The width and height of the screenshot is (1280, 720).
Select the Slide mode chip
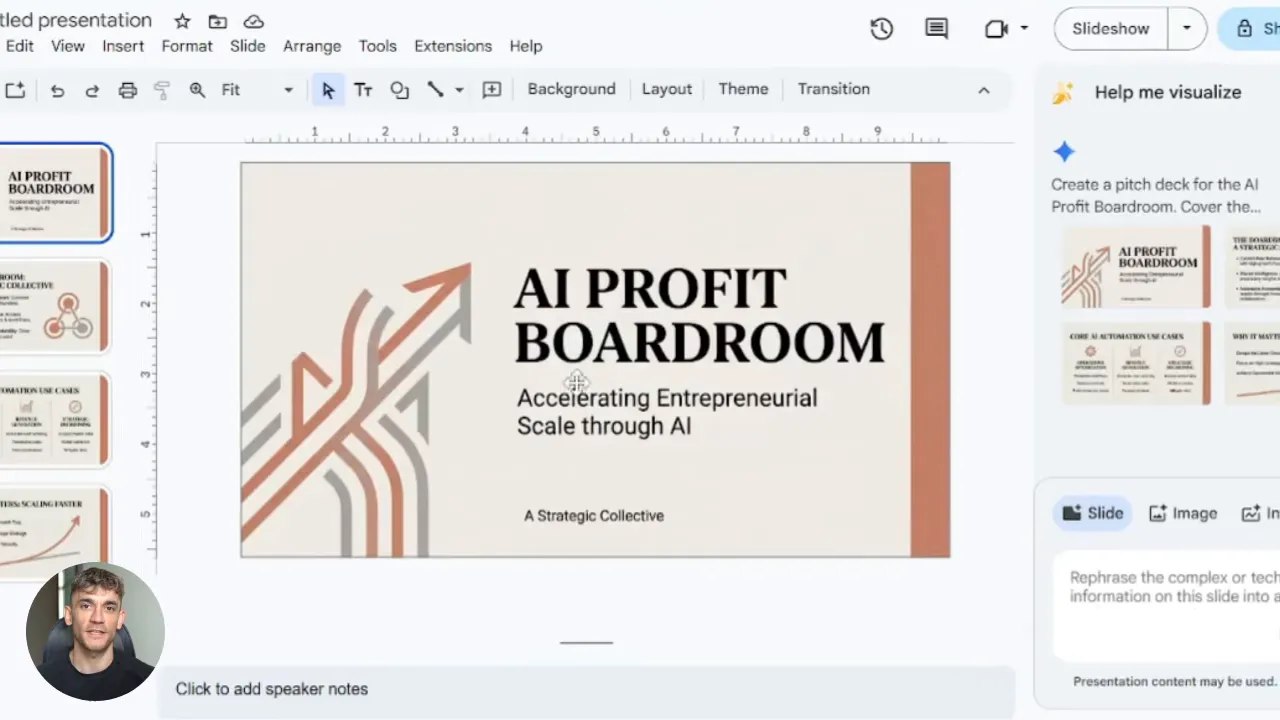tap(1093, 513)
